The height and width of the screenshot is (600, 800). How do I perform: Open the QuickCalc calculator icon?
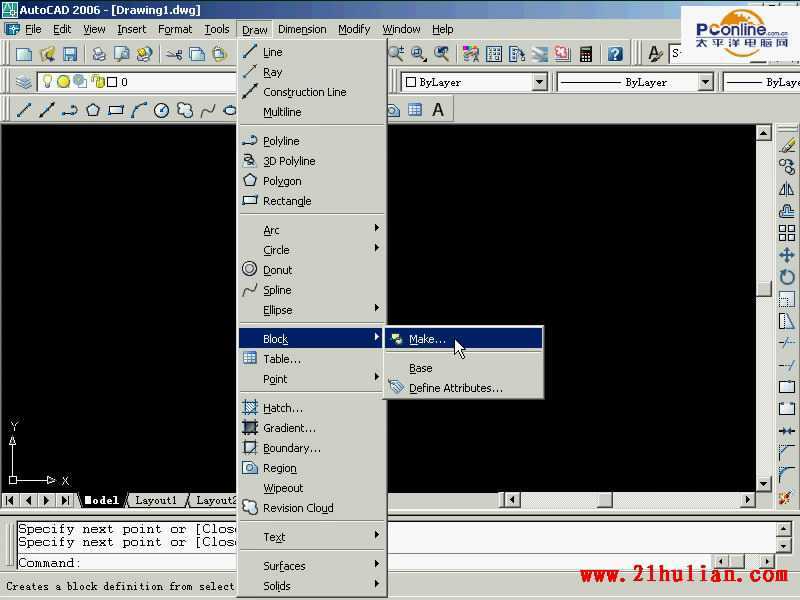tap(585, 54)
